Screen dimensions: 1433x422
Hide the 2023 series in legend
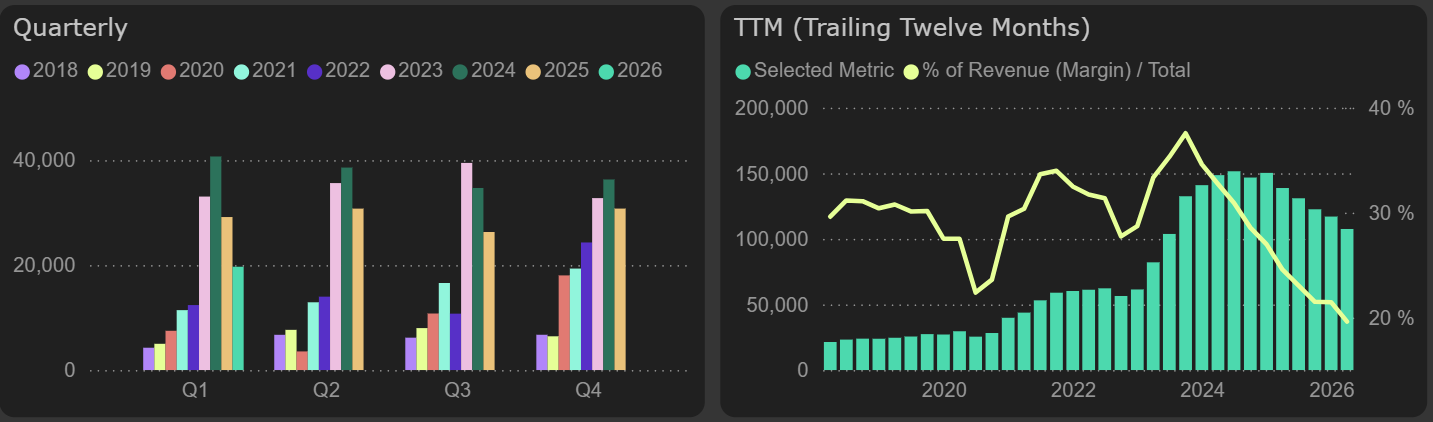pos(413,71)
